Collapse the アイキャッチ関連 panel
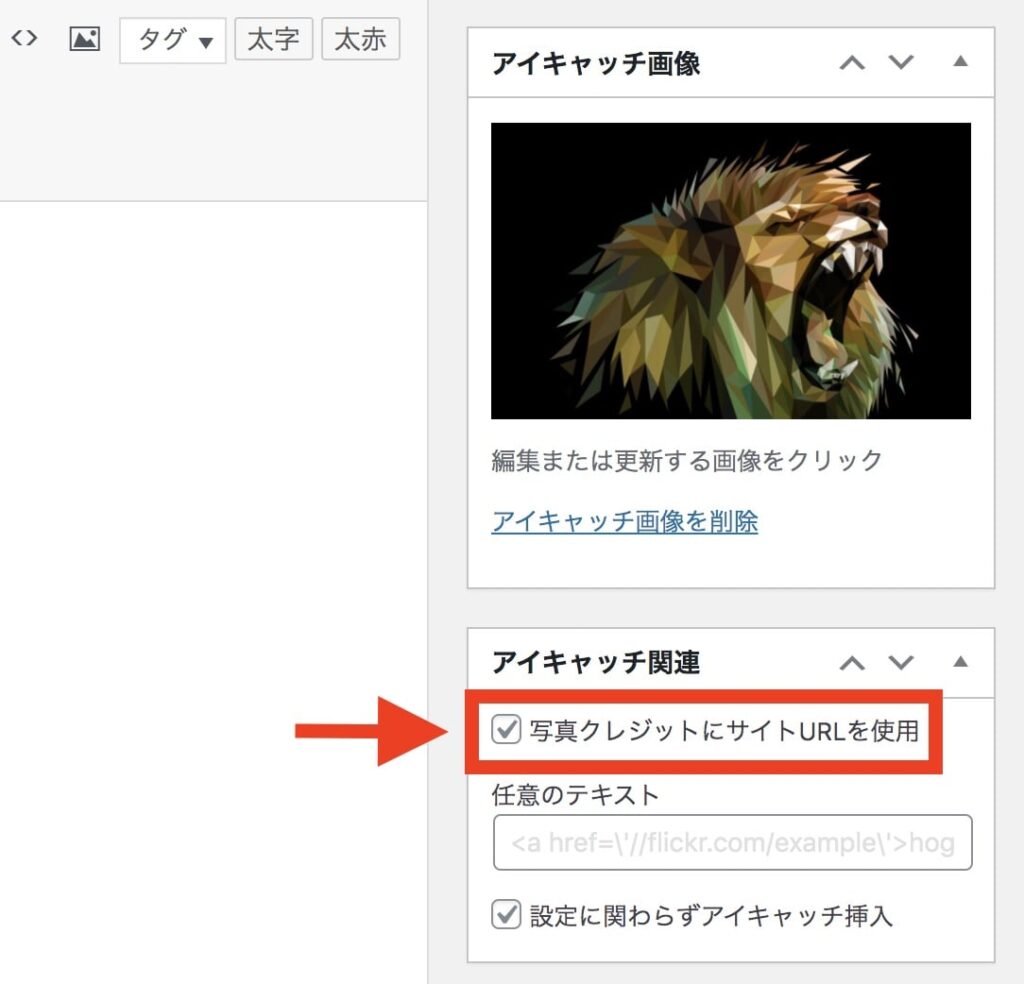This screenshot has height=984, width=1024. coord(960,662)
